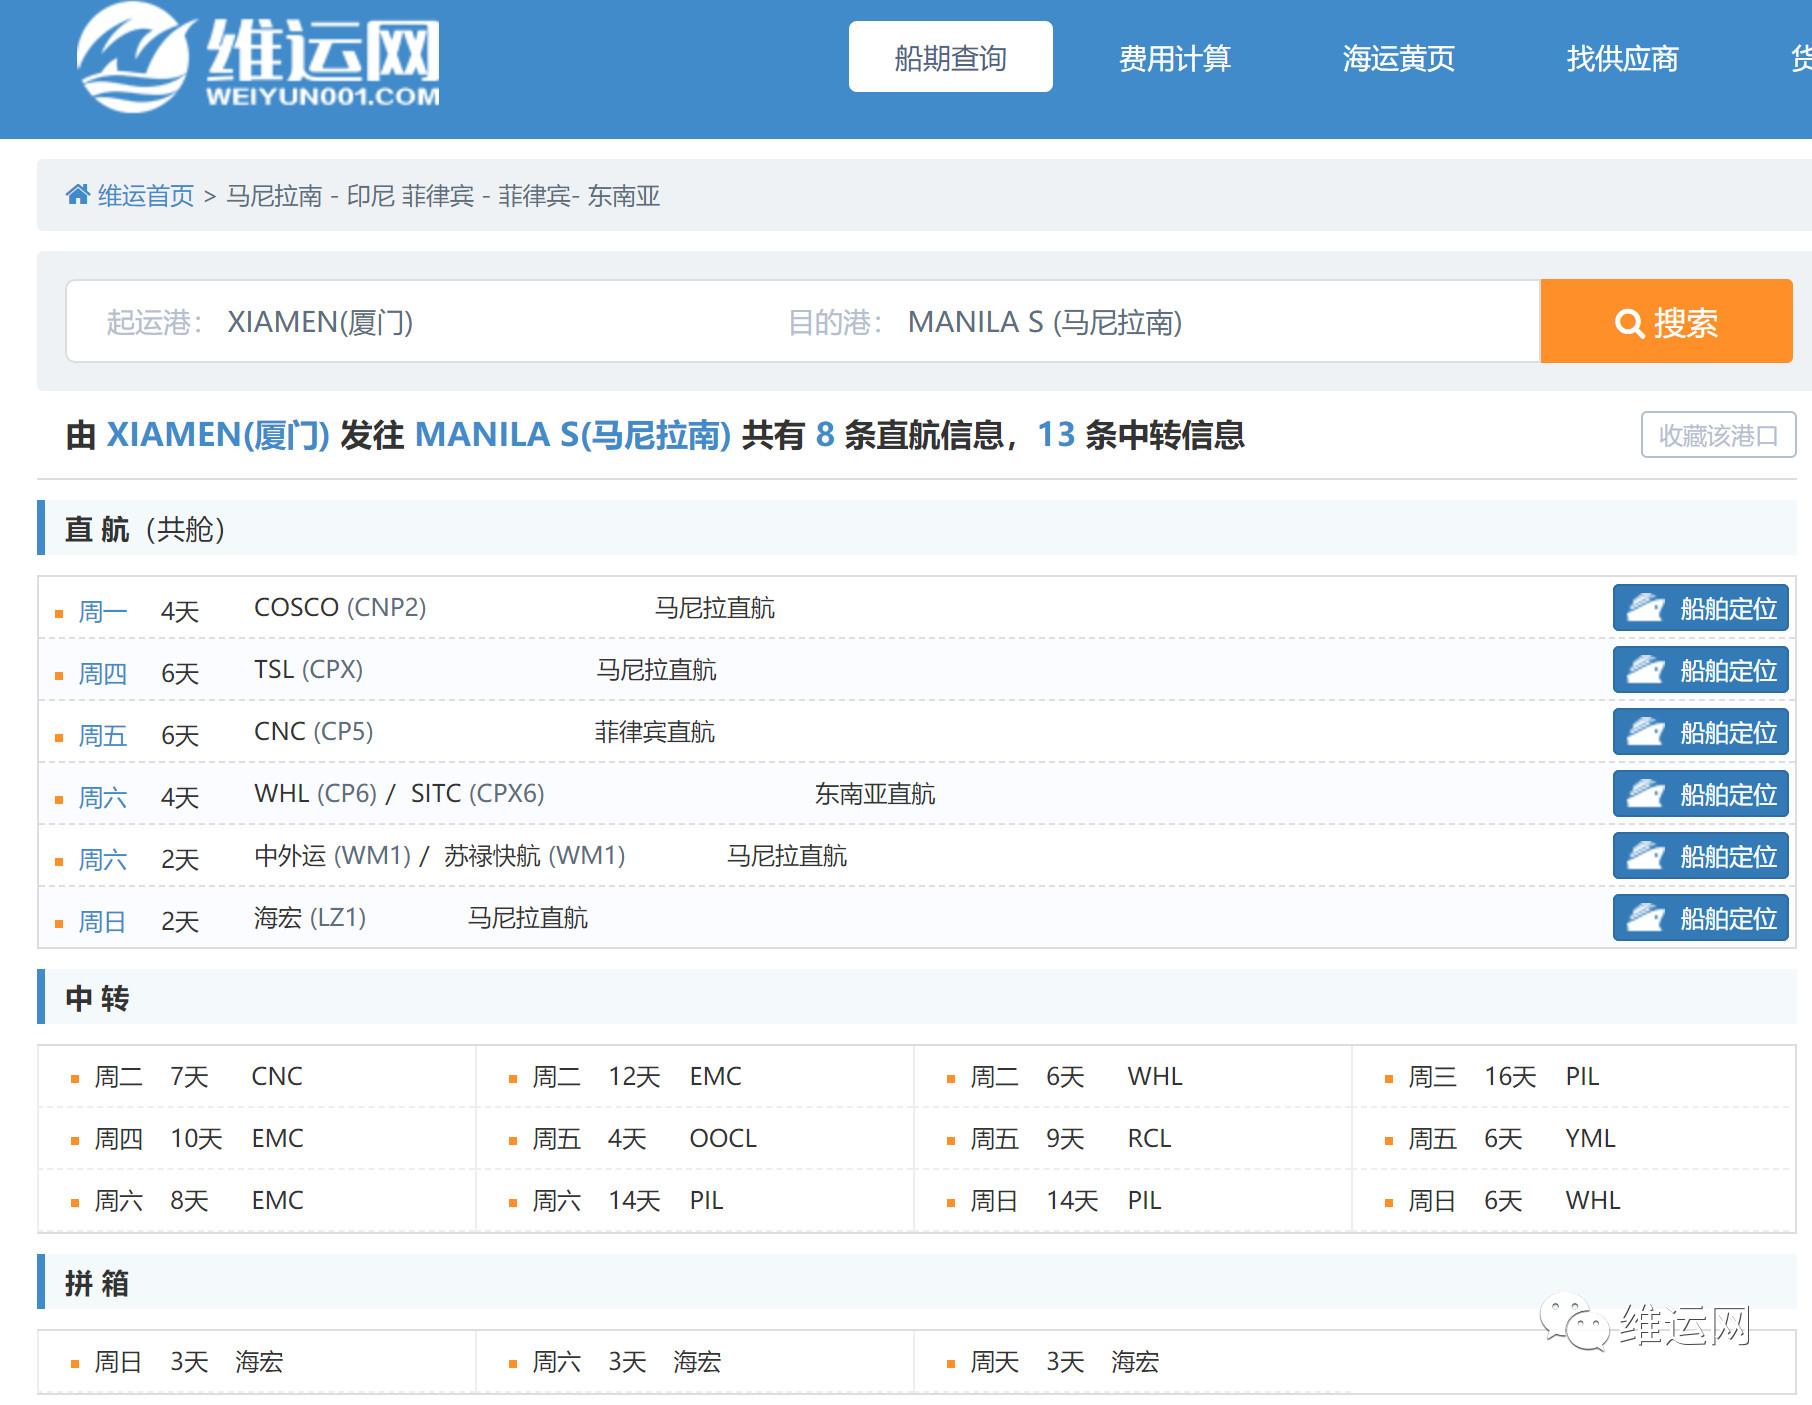Follow the 维运首页 breadcrumb link
Screen dimensions: 1812x1405
[x=146, y=195]
